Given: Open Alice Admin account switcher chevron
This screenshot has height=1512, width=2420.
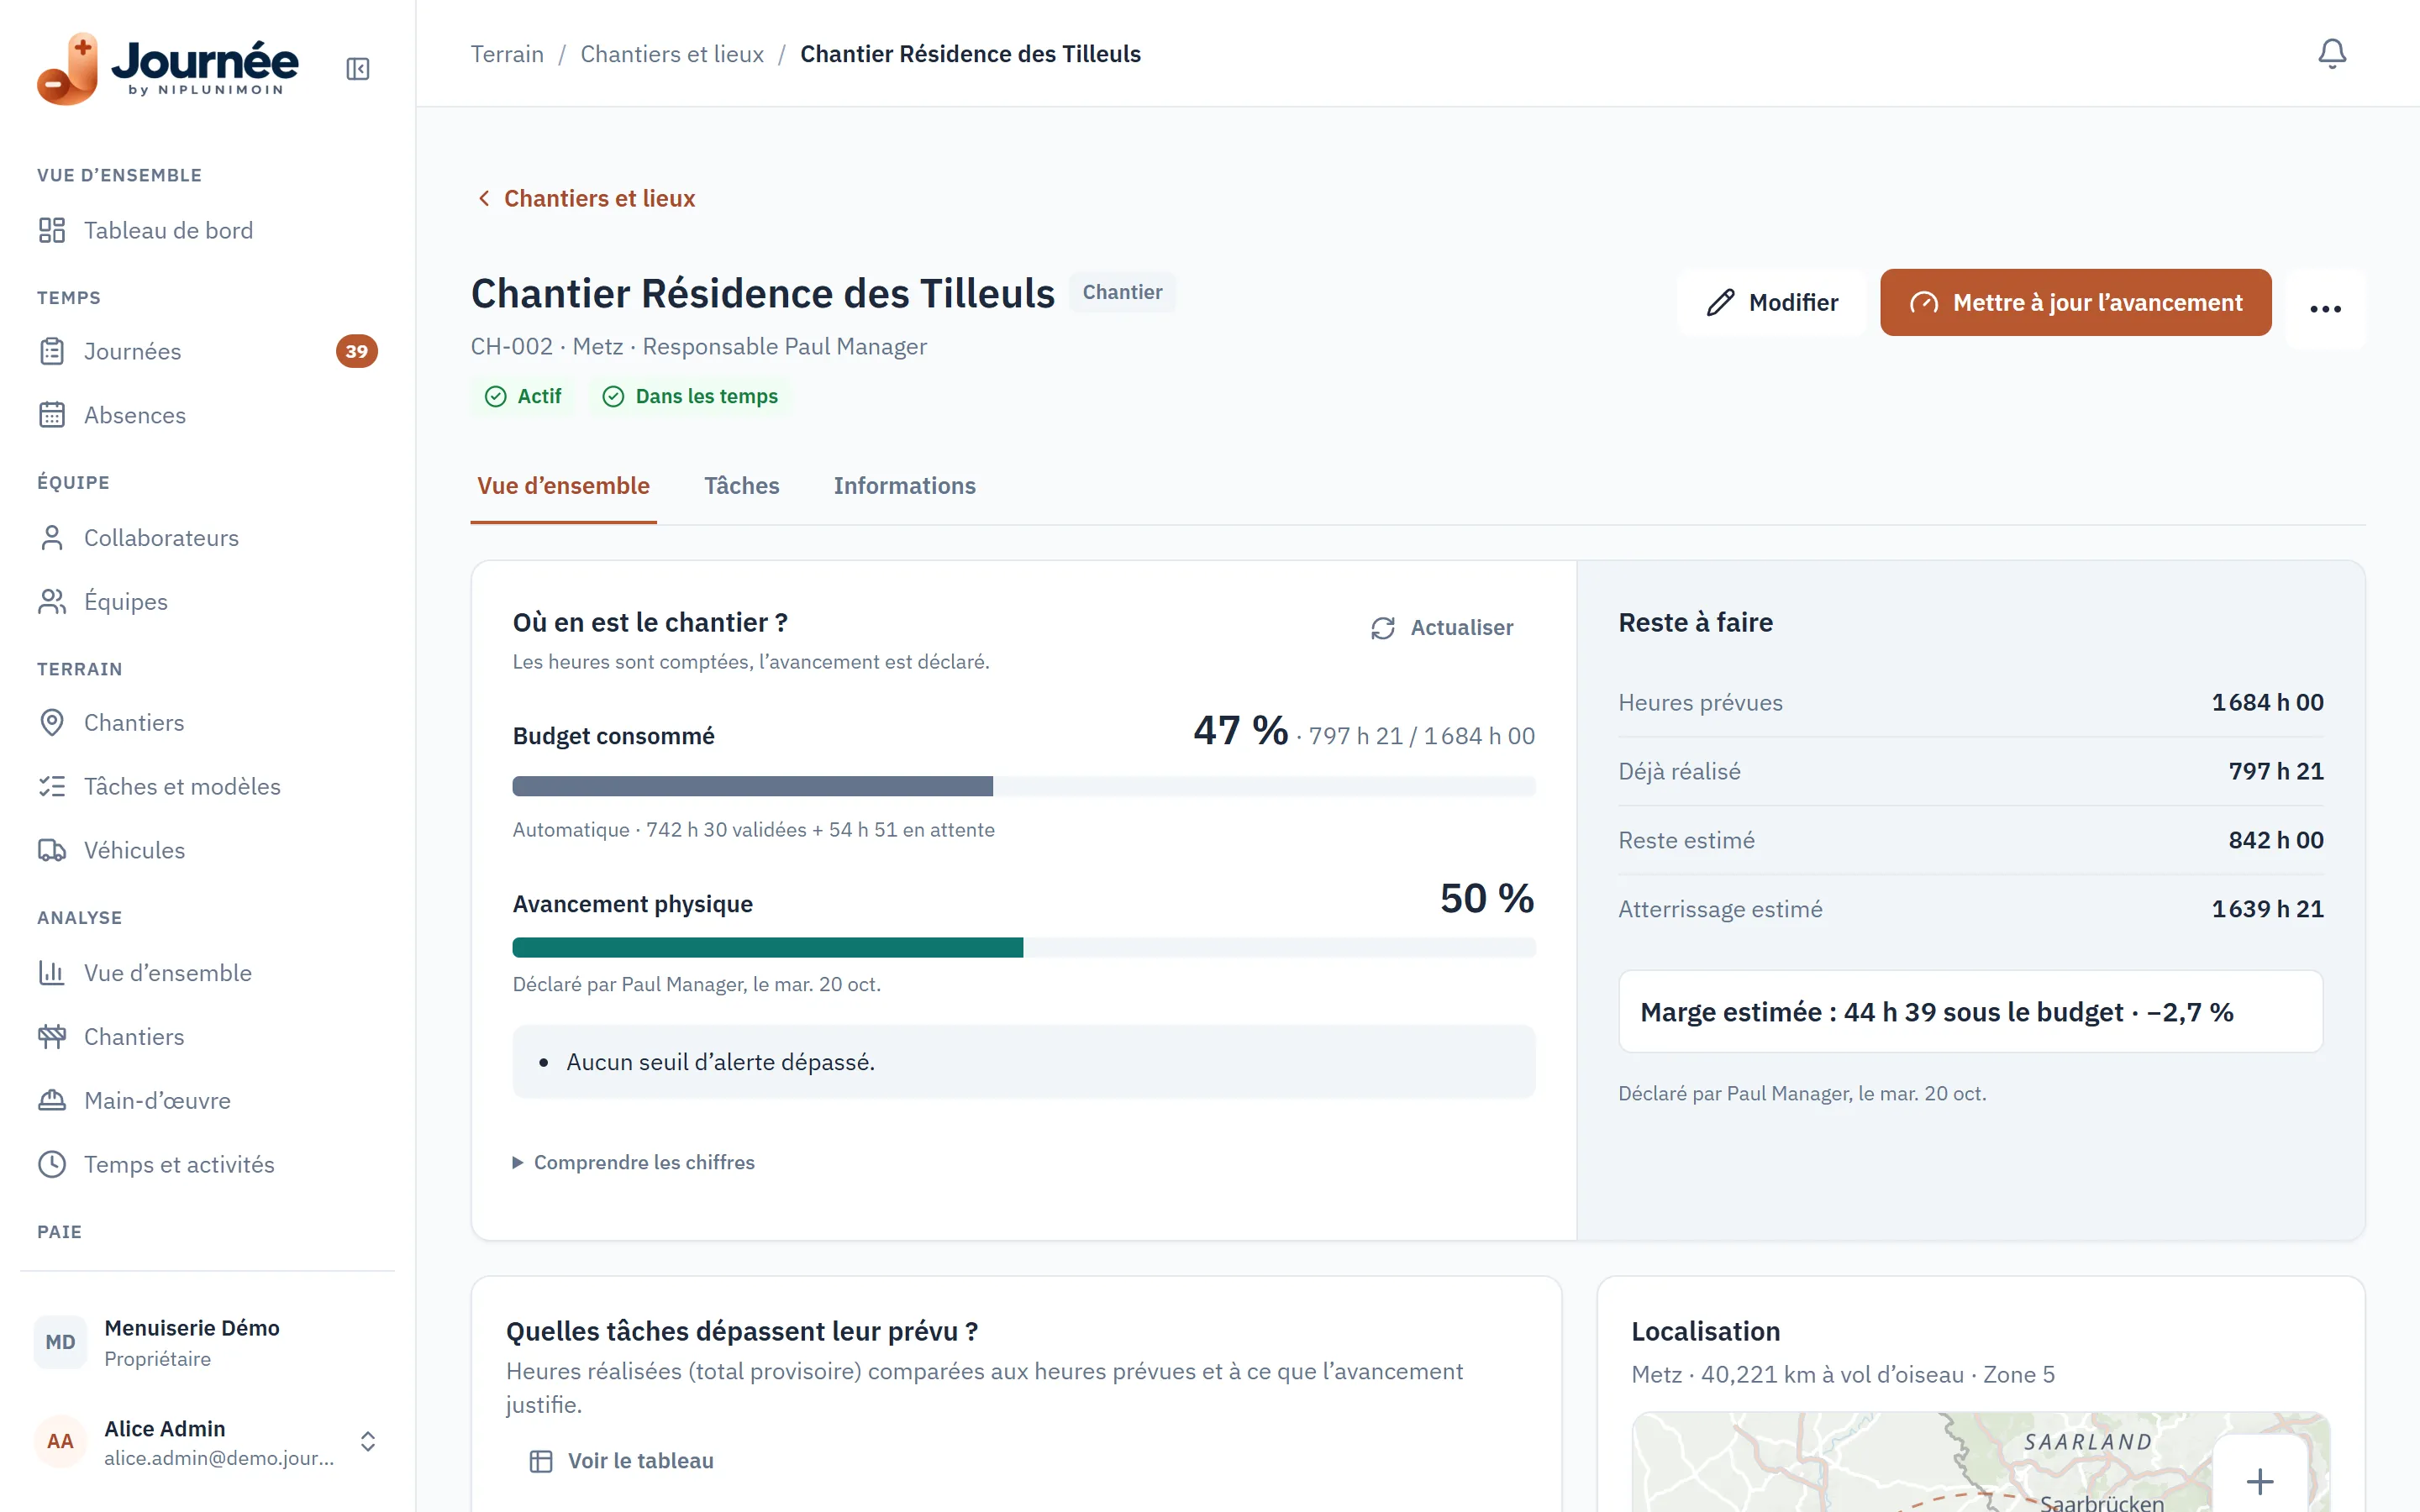Looking at the screenshot, I should click(x=368, y=1441).
